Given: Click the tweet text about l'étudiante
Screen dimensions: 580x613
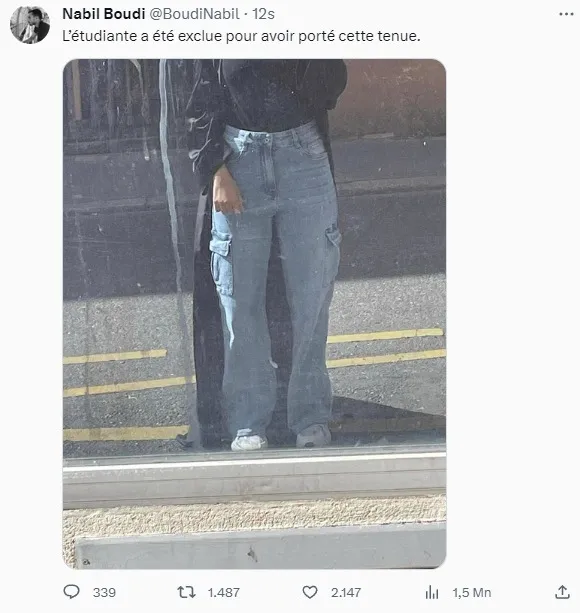Looking at the screenshot, I should coord(241,36).
